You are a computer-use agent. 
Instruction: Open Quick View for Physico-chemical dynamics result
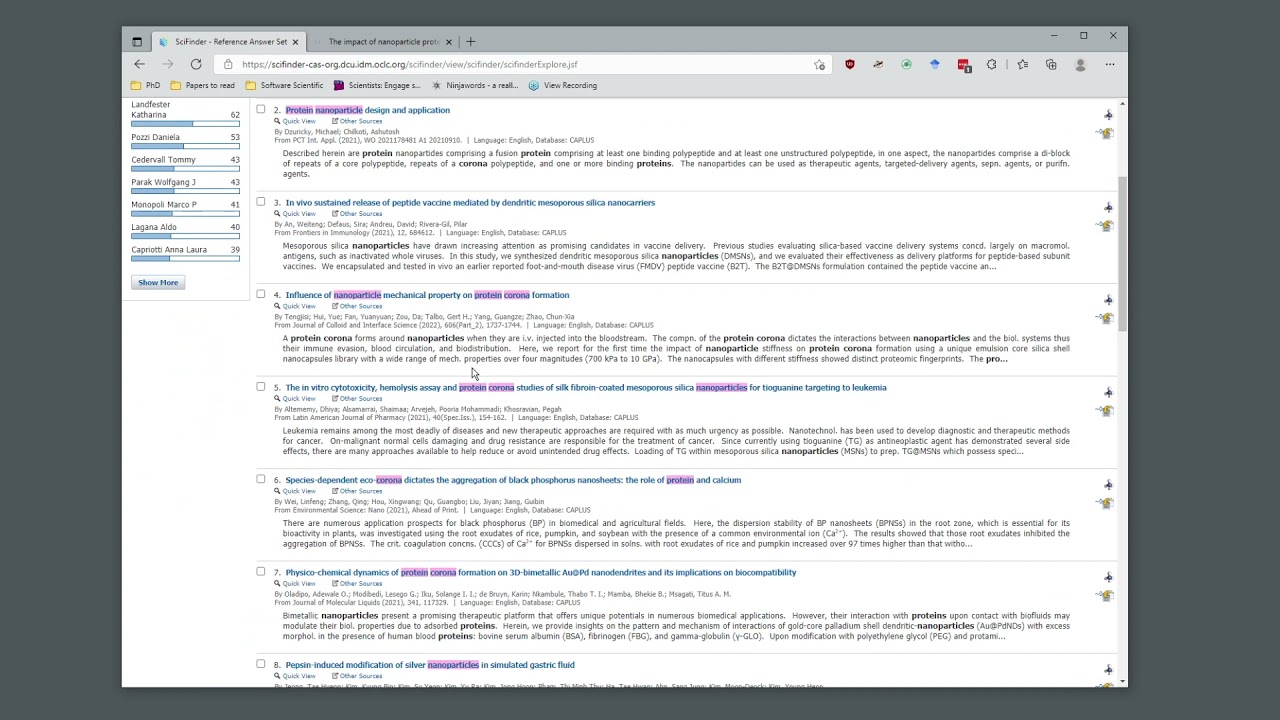[x=295, y=584]
